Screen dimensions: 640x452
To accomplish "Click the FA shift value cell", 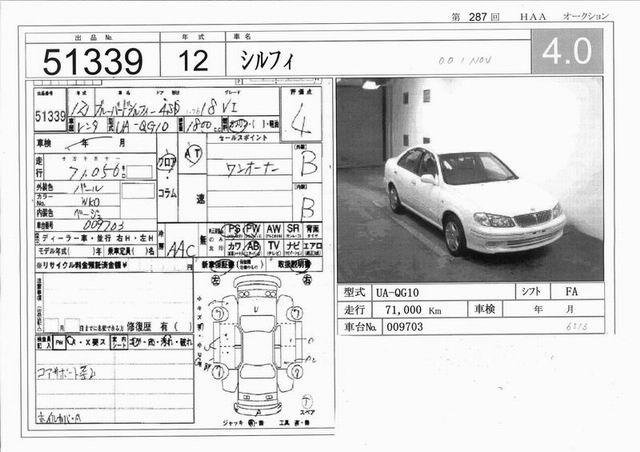I will pyautogui.click(x=574, y=291).
